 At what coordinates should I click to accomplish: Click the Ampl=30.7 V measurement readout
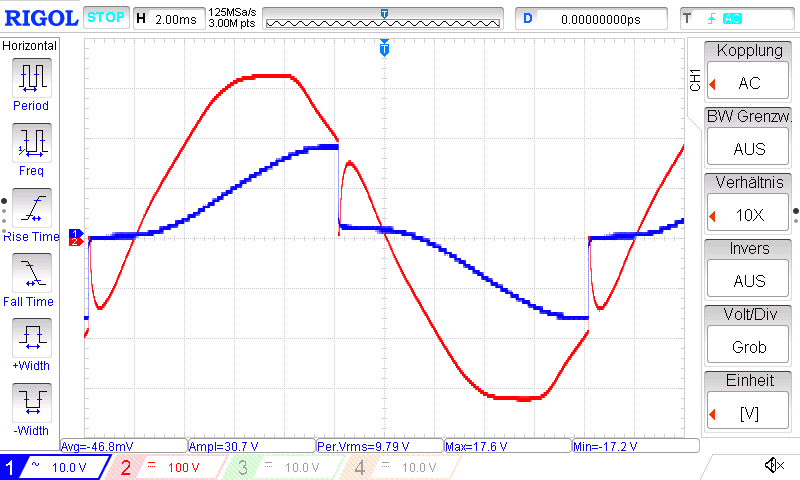[252, 446]
